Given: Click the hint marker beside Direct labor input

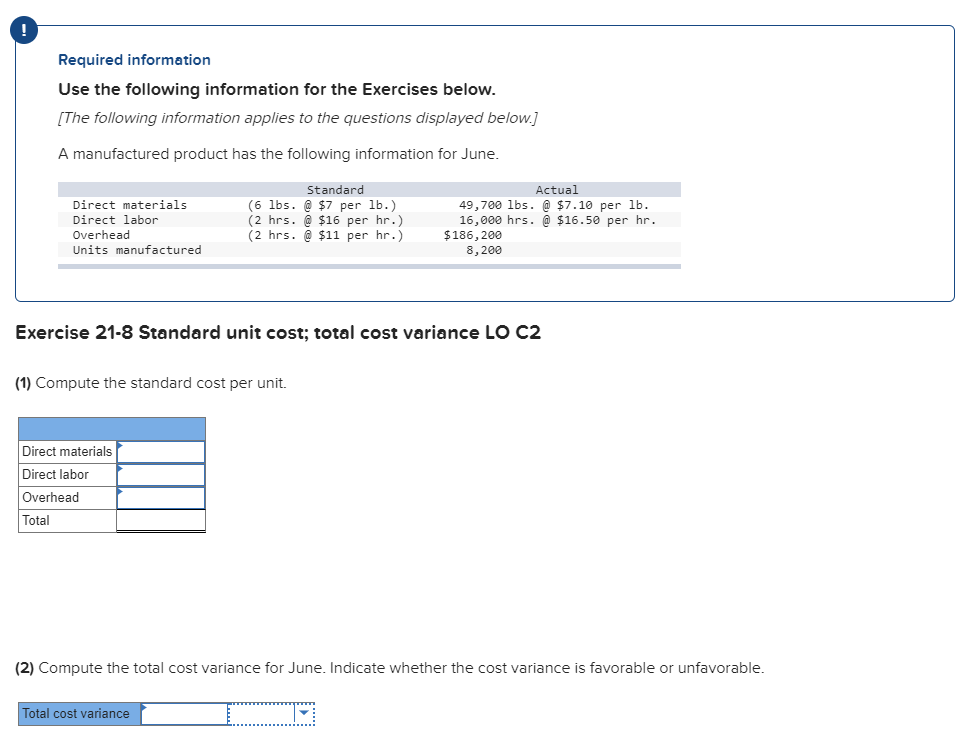Looking at the screenshot, I should click(x=119, y=467).
